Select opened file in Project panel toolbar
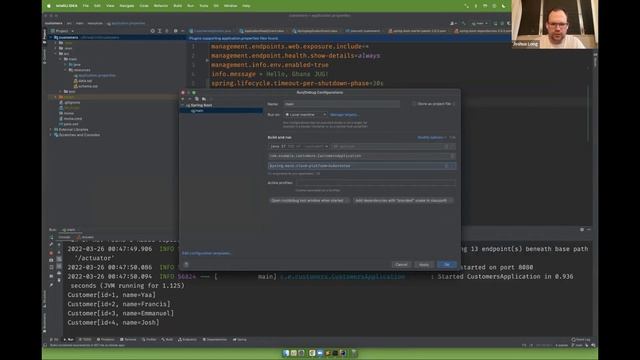 click(153, 31)
